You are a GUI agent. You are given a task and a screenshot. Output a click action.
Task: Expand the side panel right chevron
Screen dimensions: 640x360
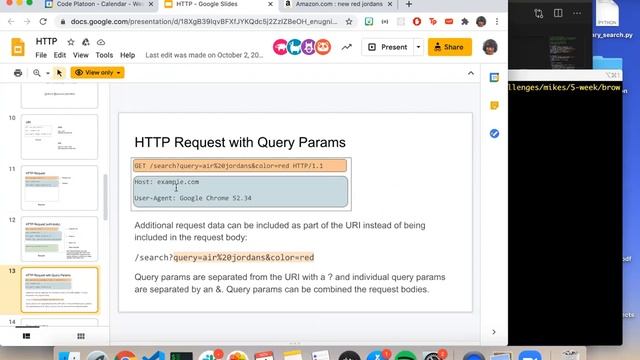[x=494, y=332]
